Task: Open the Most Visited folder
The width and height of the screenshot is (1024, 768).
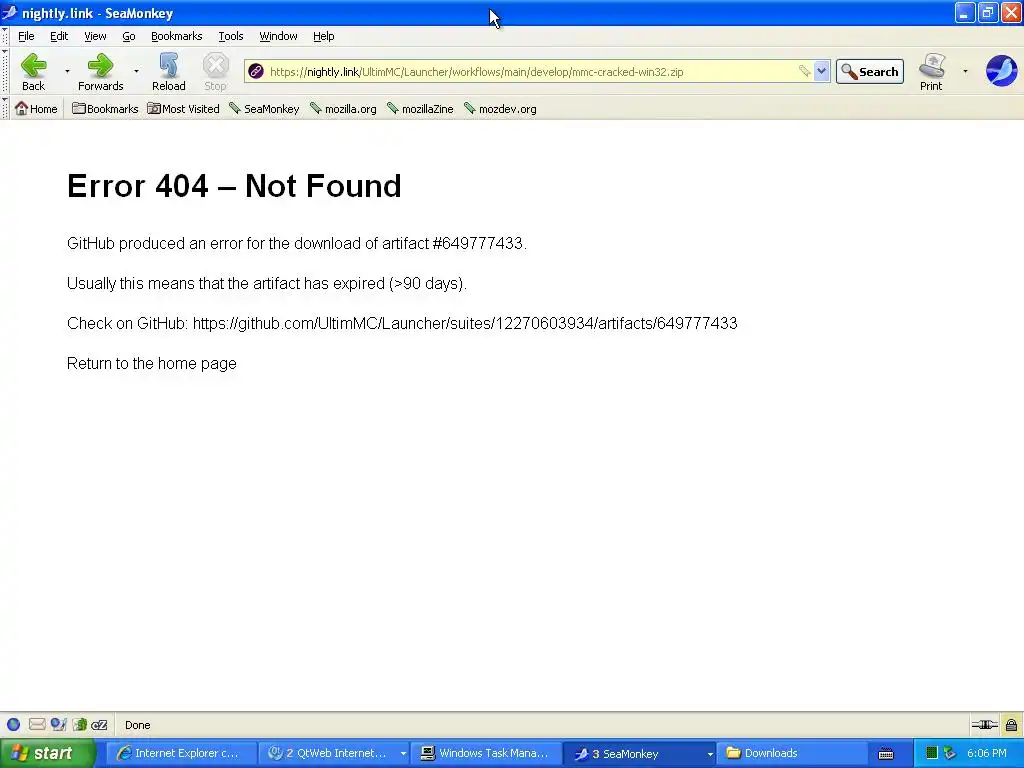Action: point(183,108)
